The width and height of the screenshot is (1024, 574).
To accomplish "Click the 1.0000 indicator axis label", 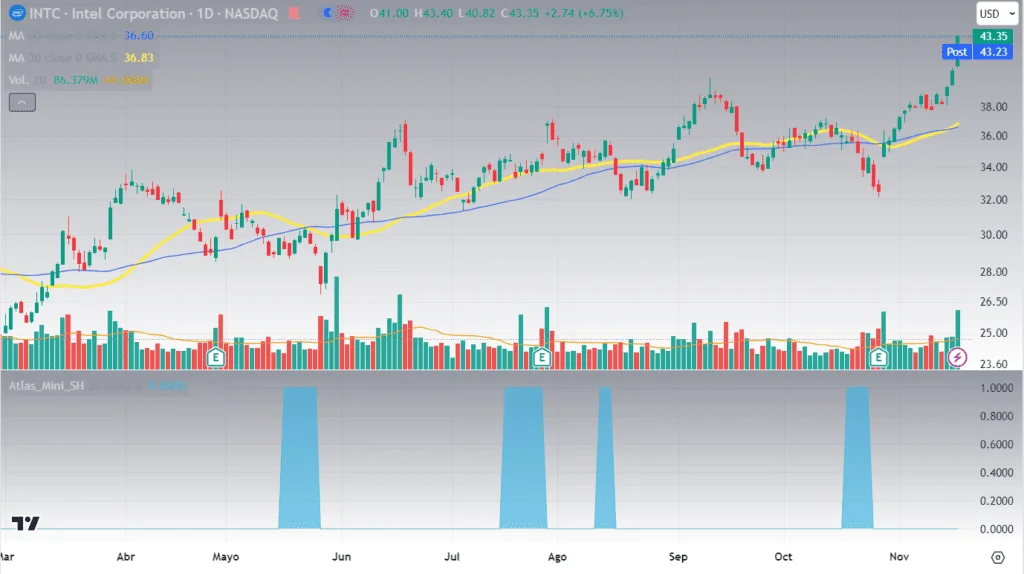I will tap(996, 388).
